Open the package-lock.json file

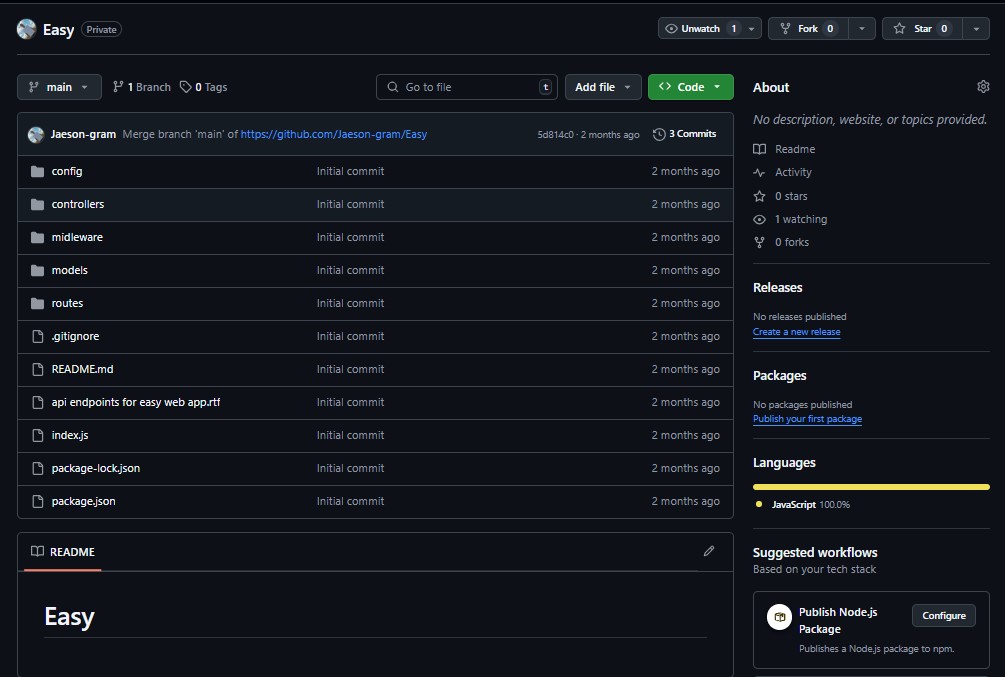pos(96,469)
